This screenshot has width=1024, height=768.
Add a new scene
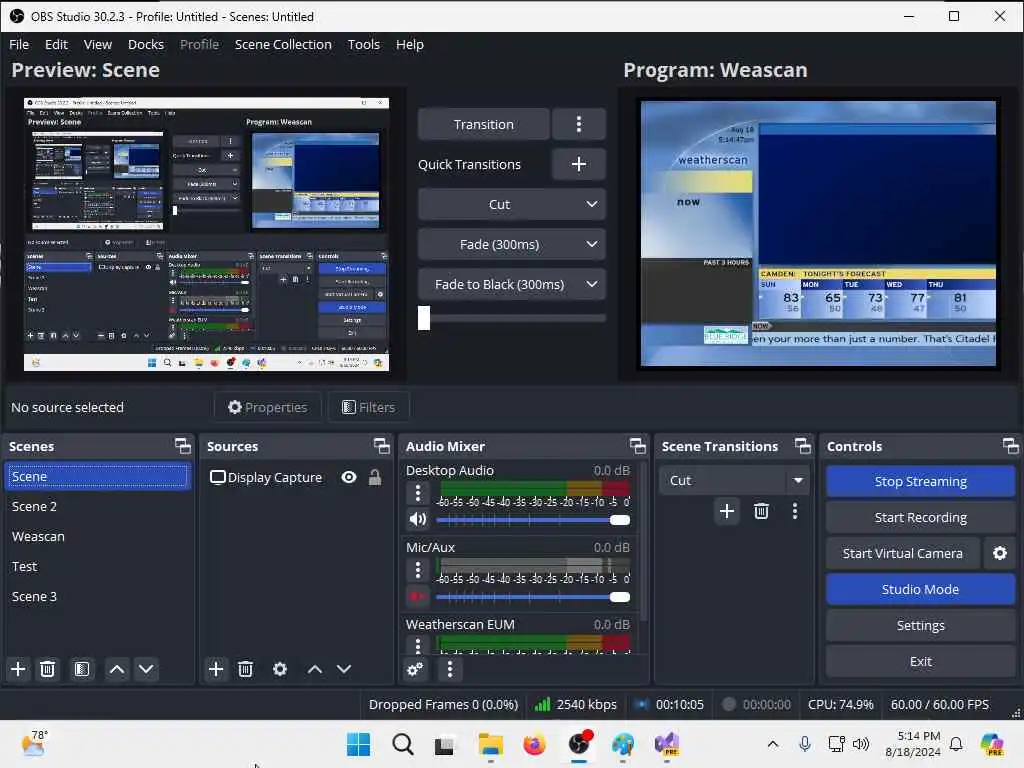click(18, 669)
